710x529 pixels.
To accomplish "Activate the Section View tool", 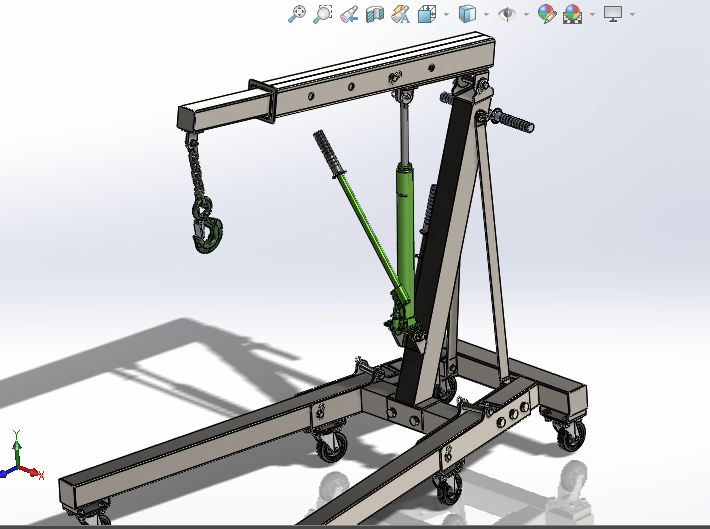I will tap(375, 14).
